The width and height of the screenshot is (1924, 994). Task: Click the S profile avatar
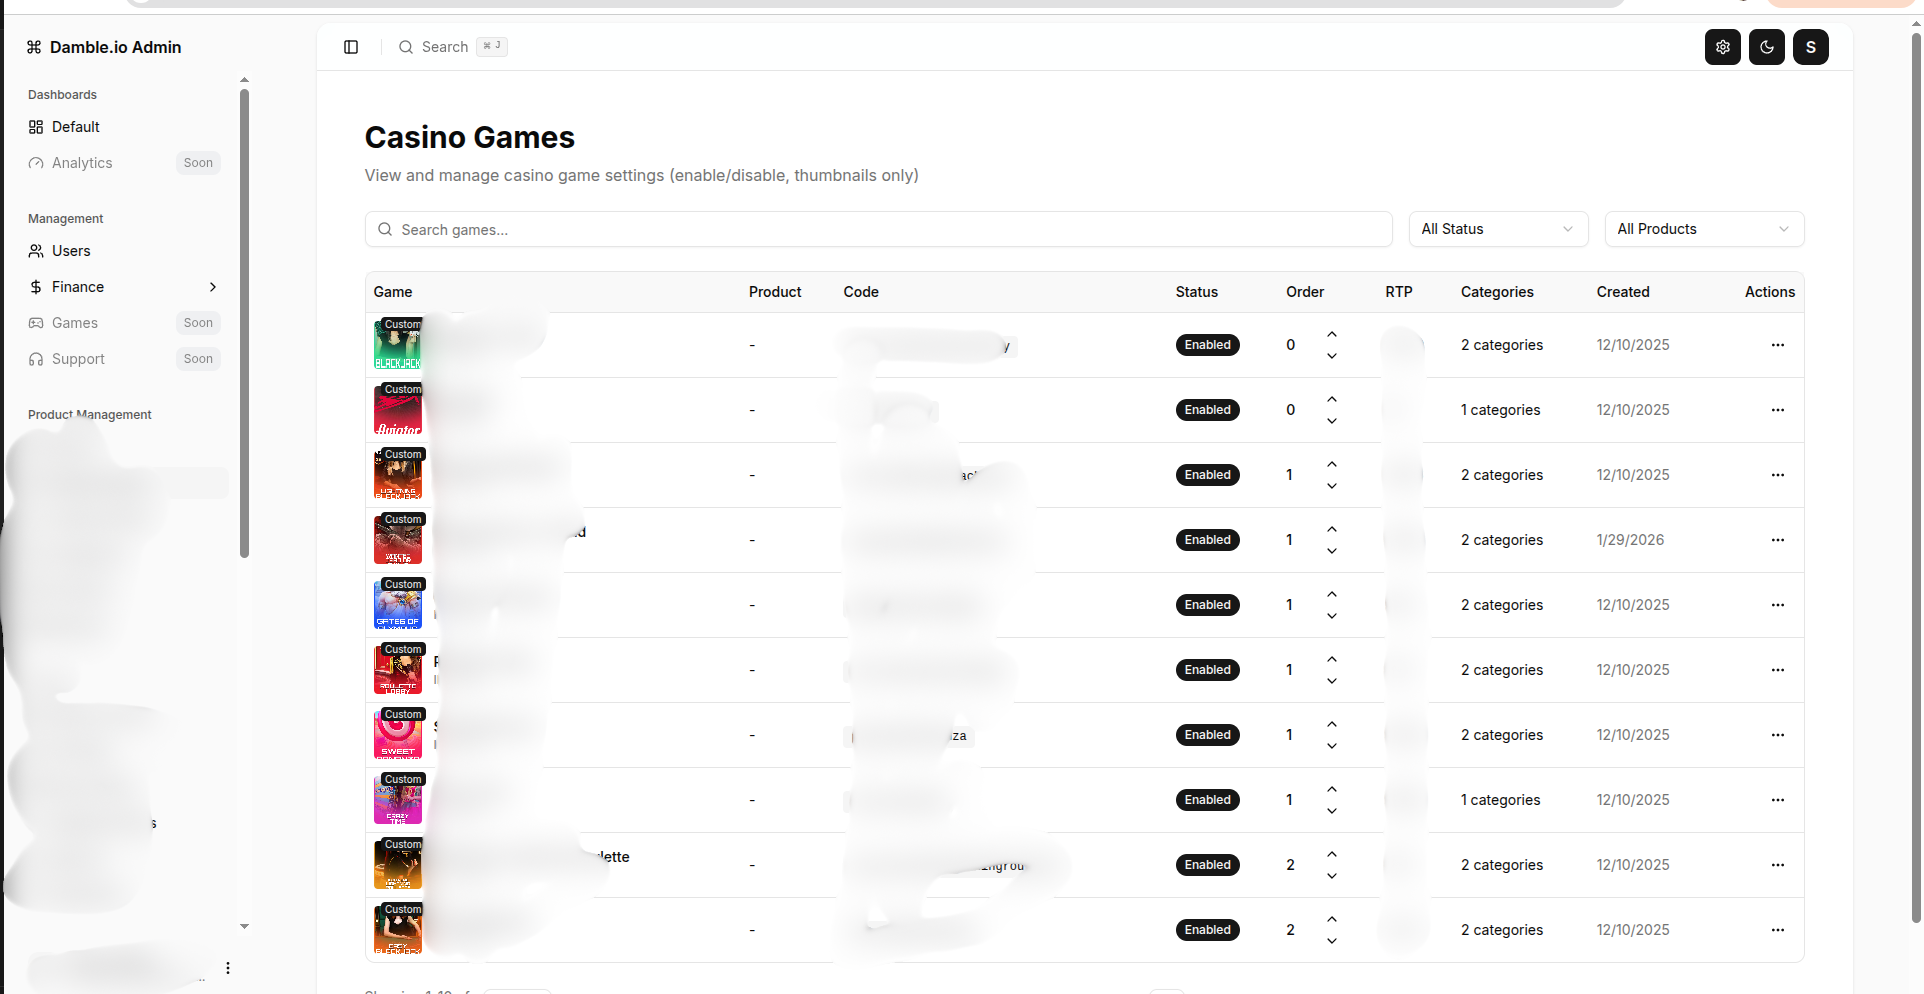tap(1810, 46)
